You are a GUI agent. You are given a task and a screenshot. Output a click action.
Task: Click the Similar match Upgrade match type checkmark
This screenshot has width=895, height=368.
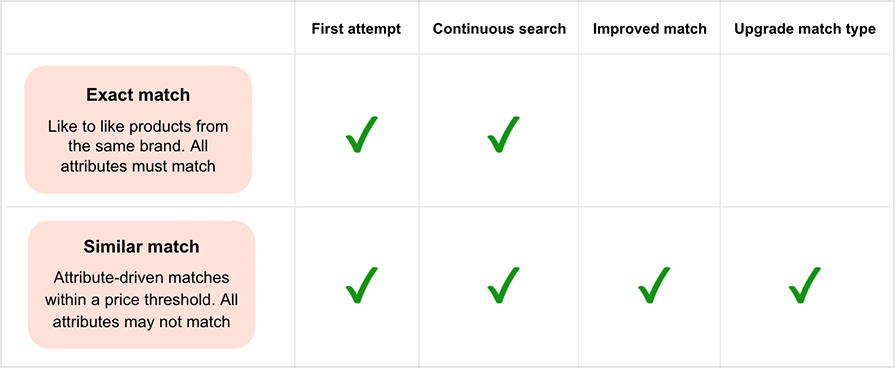click(x=804, y=285)
